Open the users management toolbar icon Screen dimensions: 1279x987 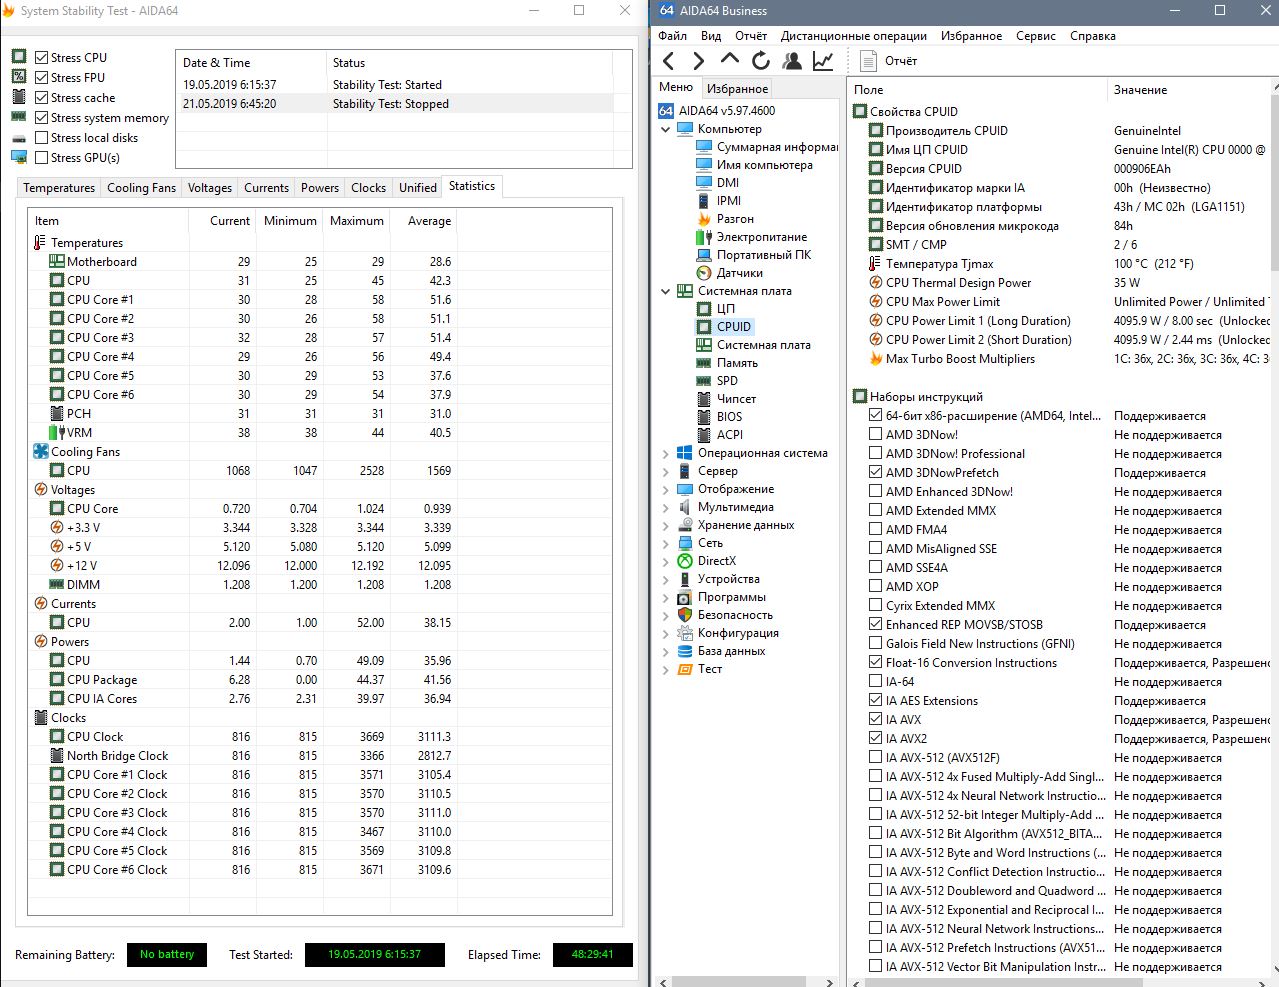792,61
